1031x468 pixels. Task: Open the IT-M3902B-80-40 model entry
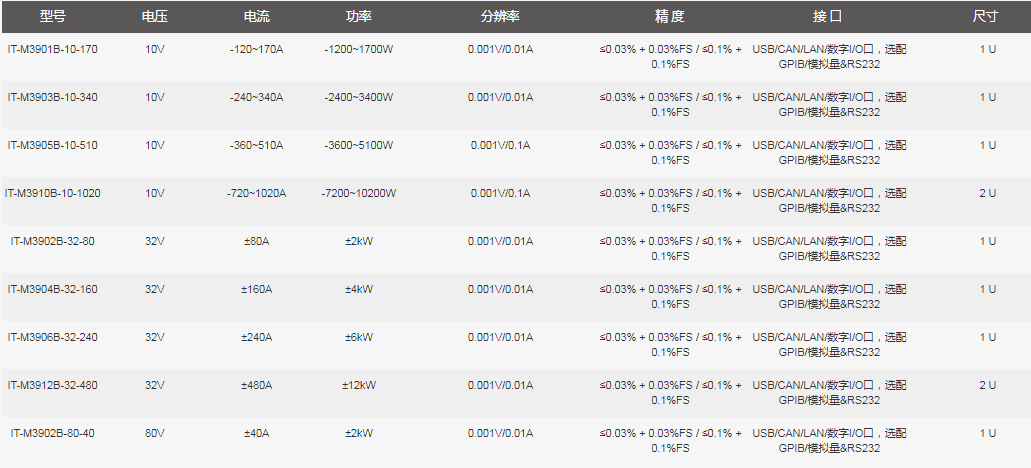tap(53, 433)
